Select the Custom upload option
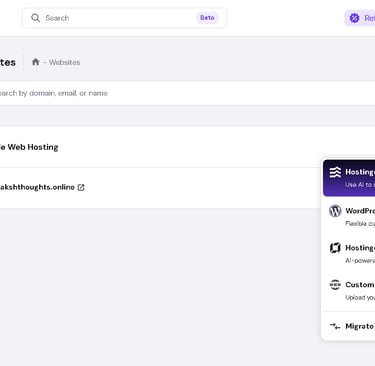Viewport: 375px width, 366px height. click(x=349, y=291)
